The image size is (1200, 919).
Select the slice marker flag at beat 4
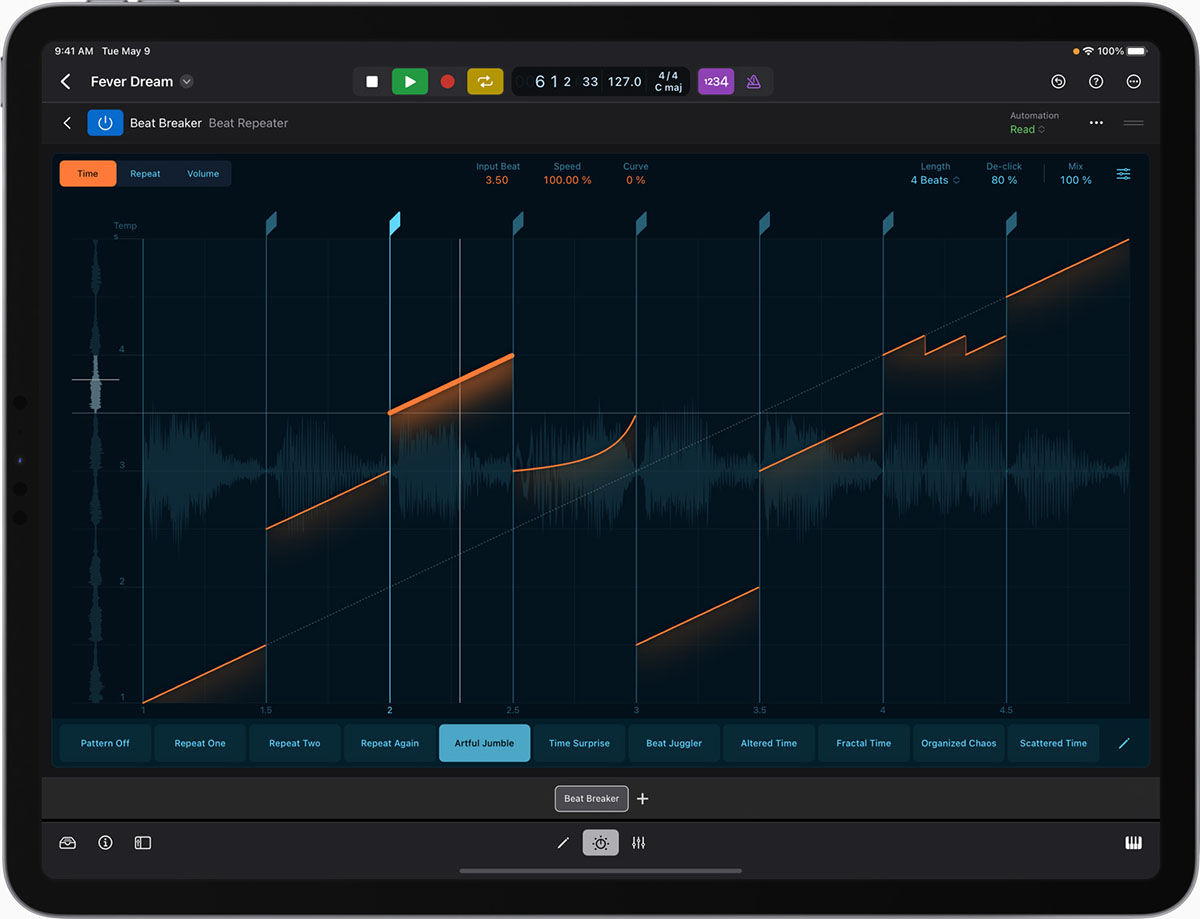pyautogui.click(x=887, y=223)
